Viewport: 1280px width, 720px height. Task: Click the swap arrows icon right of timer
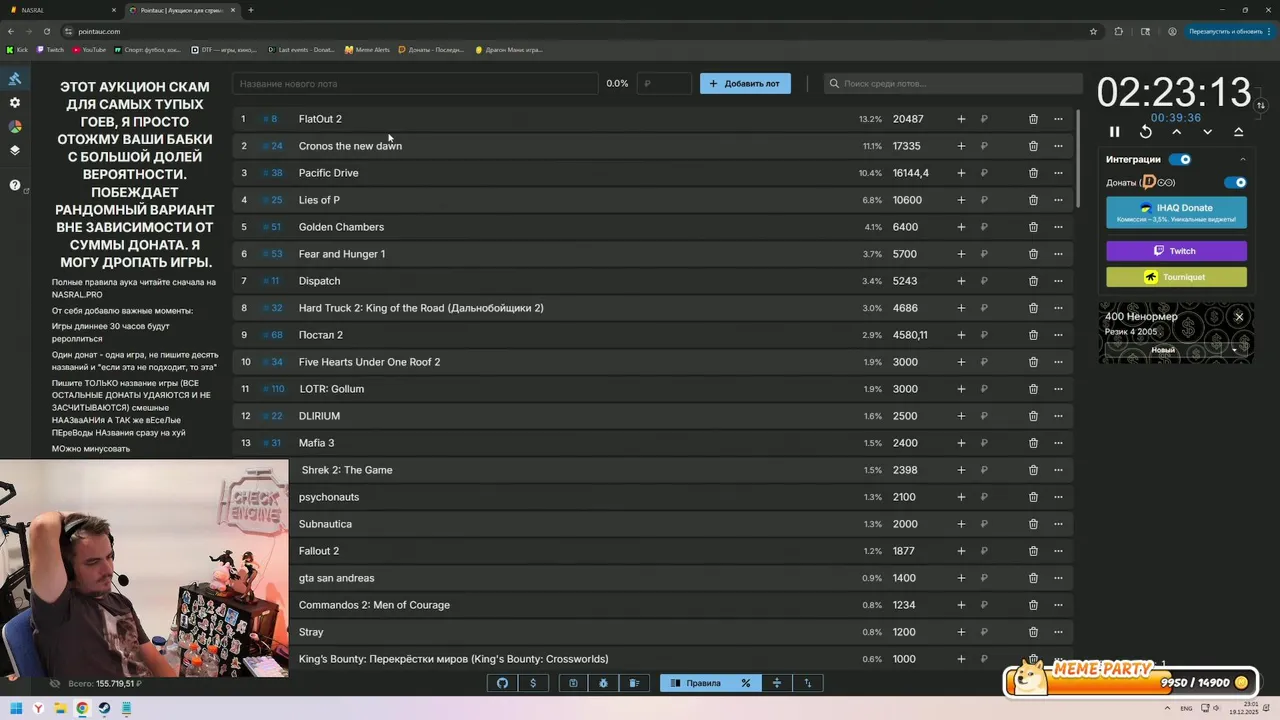click(1261, 105)
